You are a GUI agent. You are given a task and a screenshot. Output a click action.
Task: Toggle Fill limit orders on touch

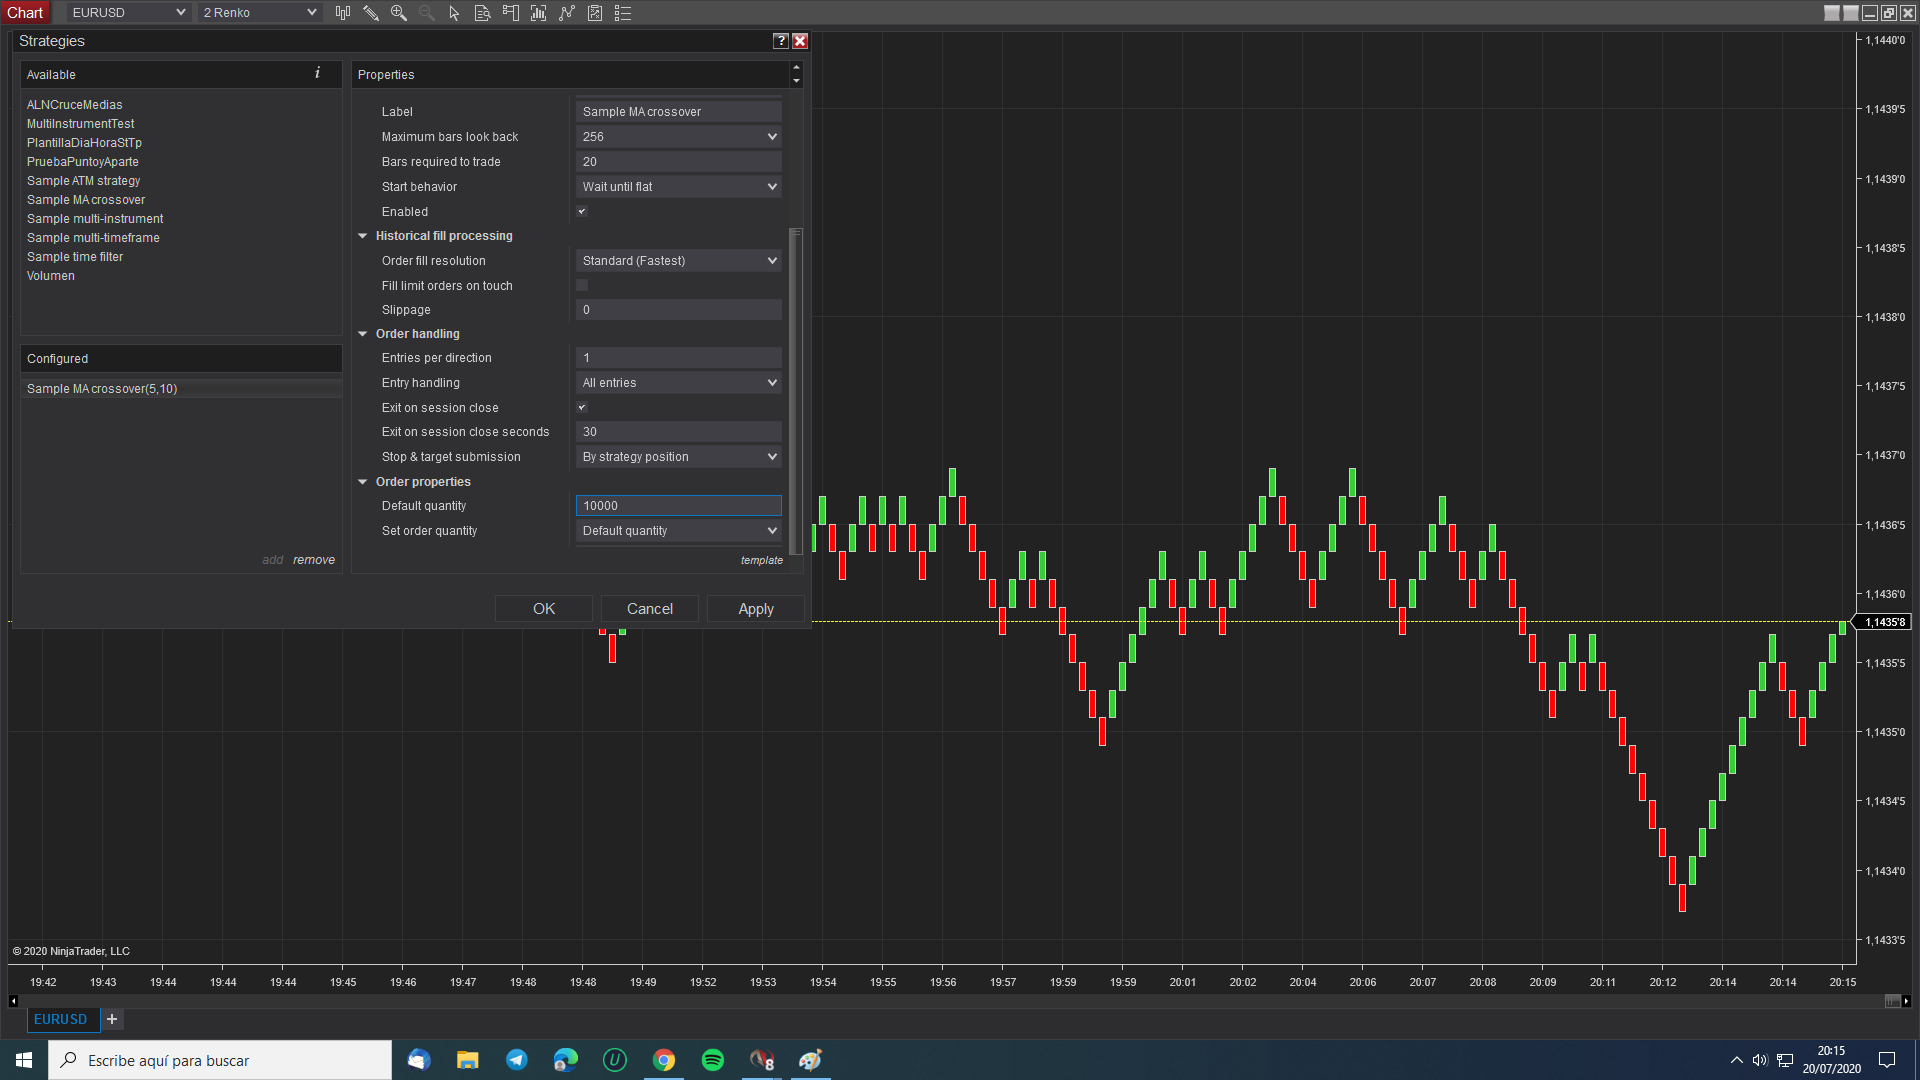tap(582, 286)
